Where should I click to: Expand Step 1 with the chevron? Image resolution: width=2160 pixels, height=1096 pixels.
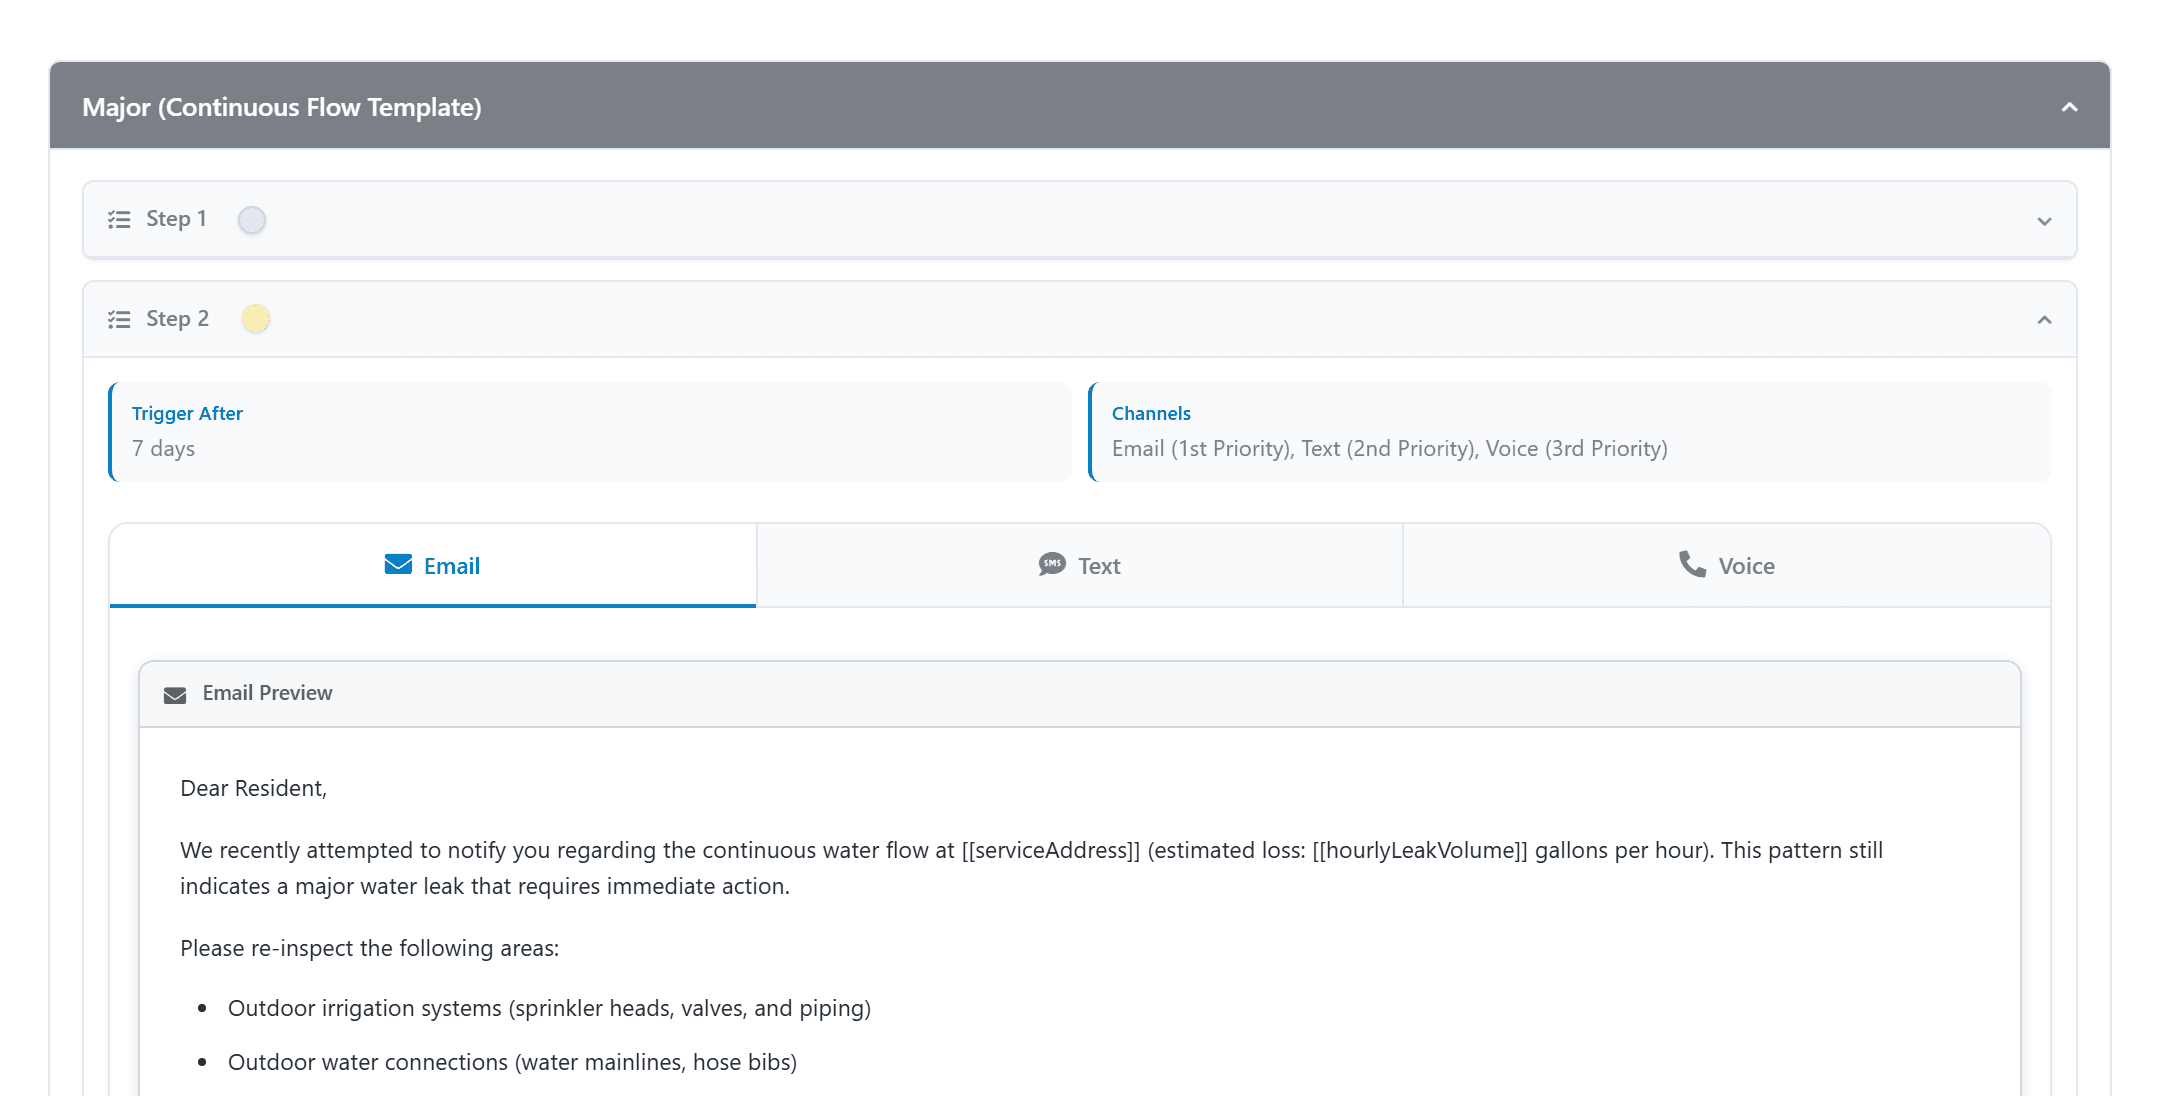(x=2044, y=221)
